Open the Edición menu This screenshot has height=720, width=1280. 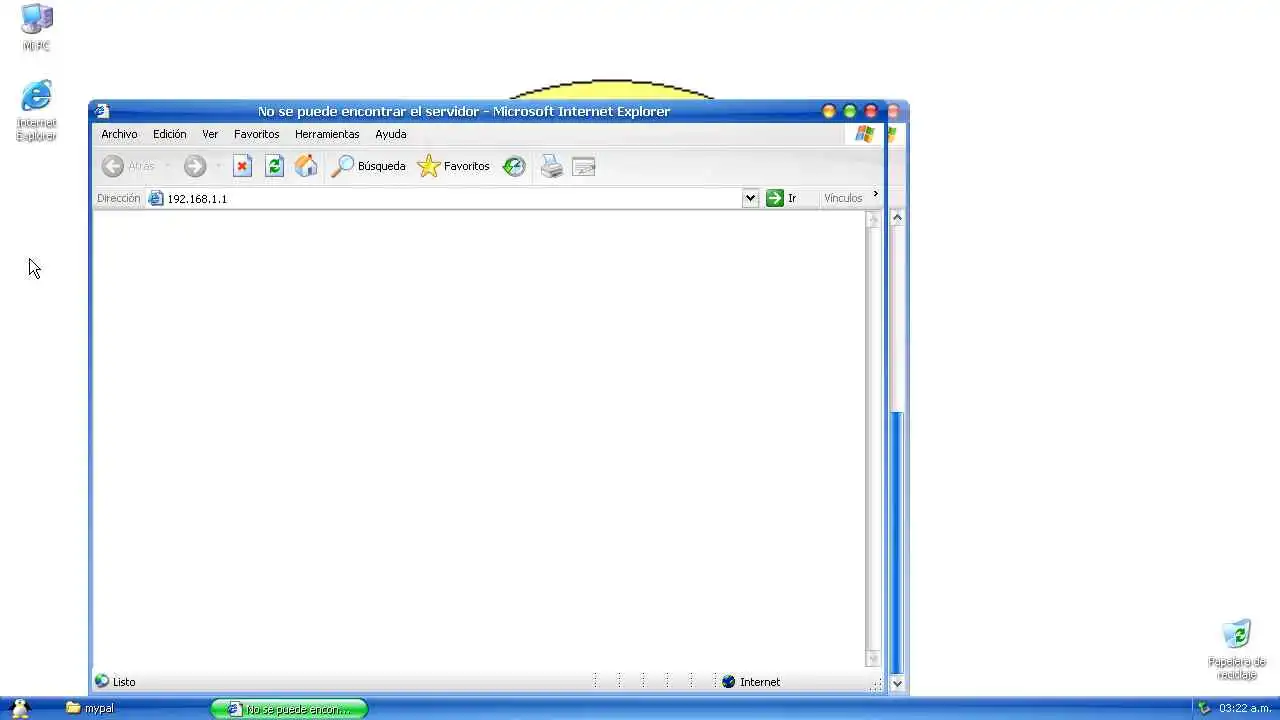(x=170, y=134)
